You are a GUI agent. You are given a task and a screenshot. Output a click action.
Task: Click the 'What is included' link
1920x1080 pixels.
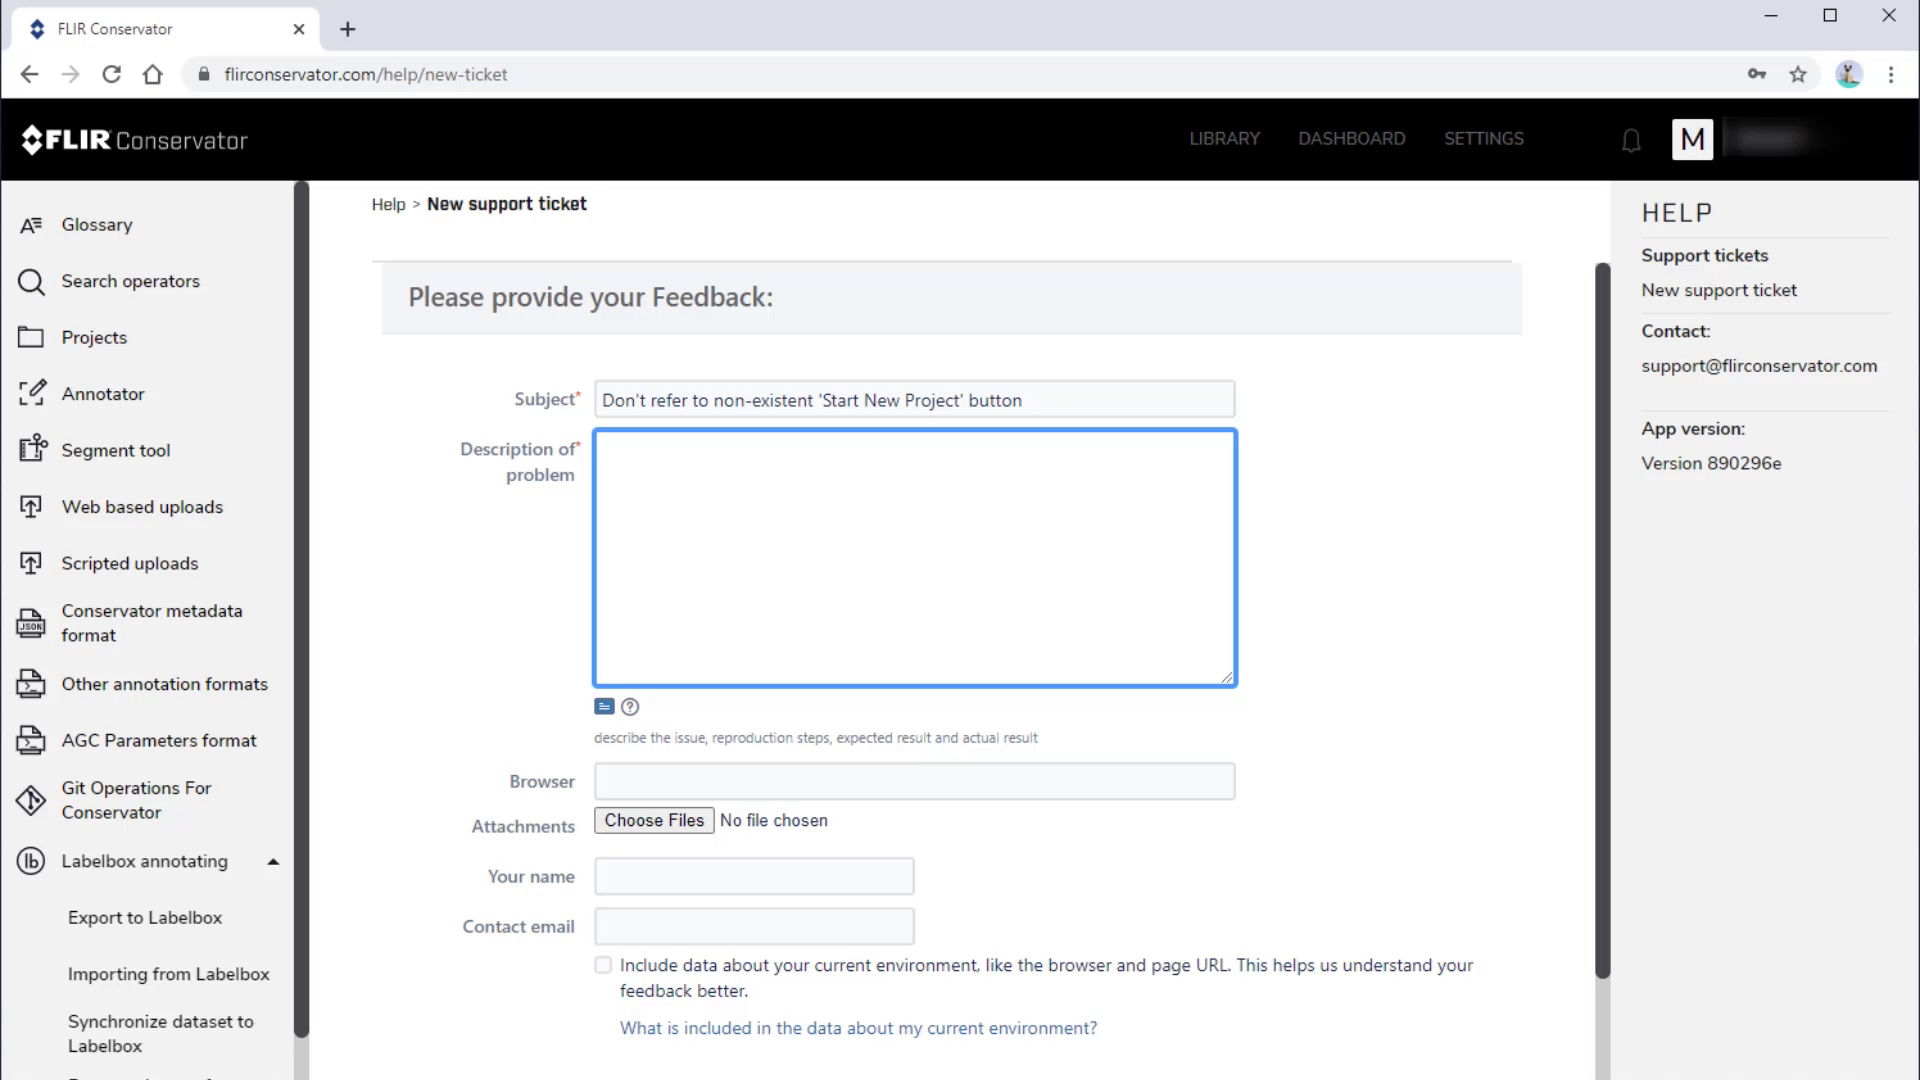857,1027
